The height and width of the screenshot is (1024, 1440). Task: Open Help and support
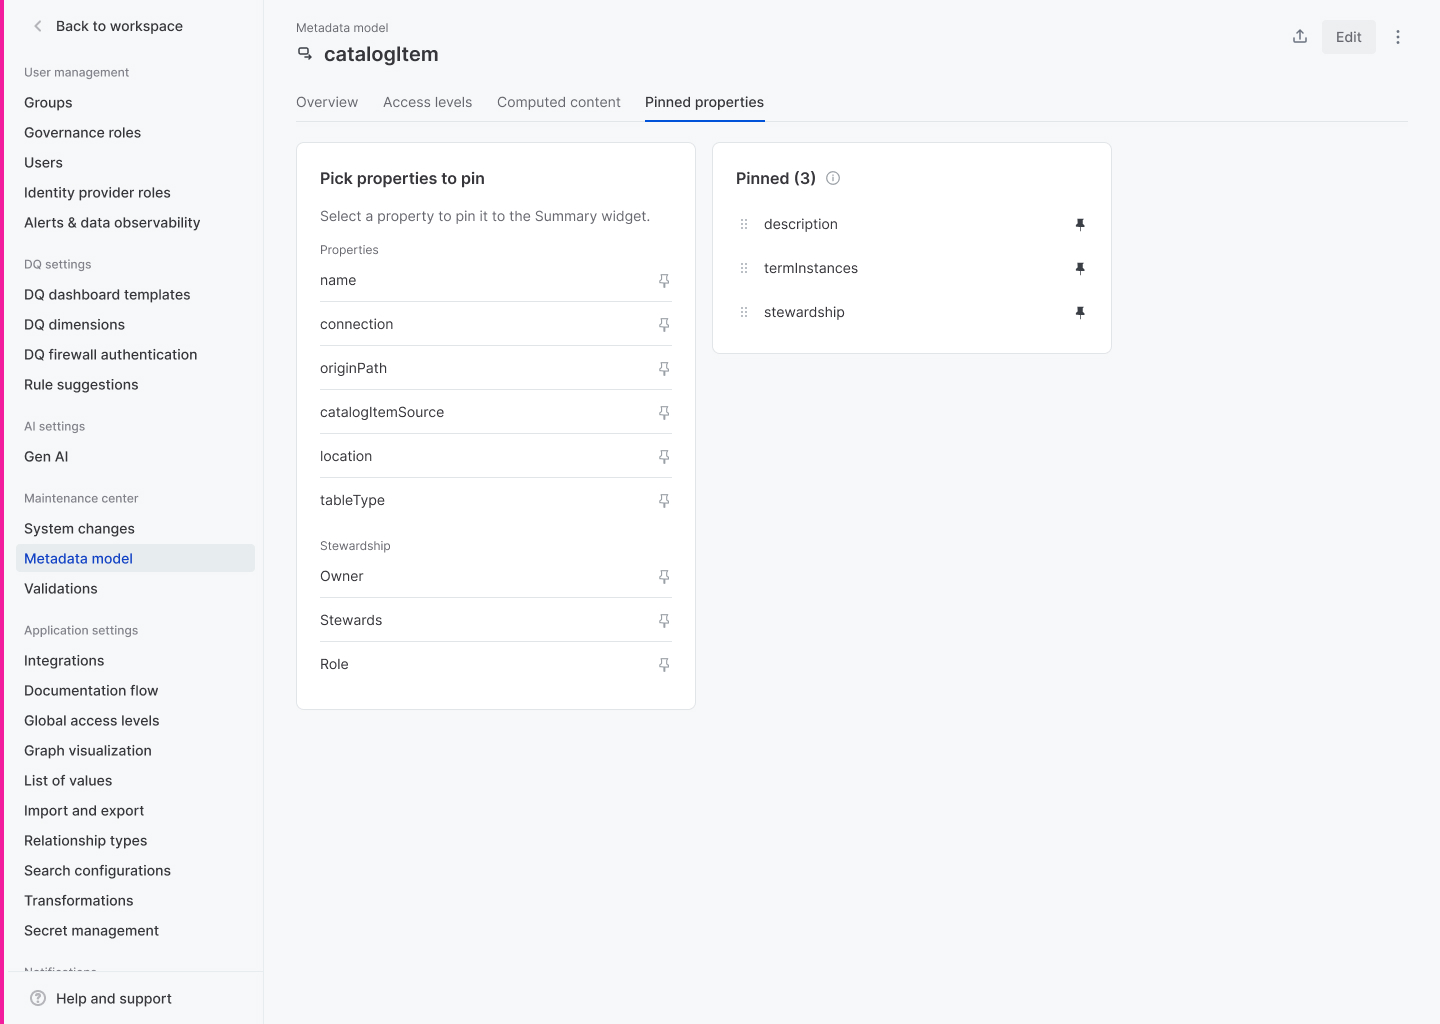tap(114, 998)
